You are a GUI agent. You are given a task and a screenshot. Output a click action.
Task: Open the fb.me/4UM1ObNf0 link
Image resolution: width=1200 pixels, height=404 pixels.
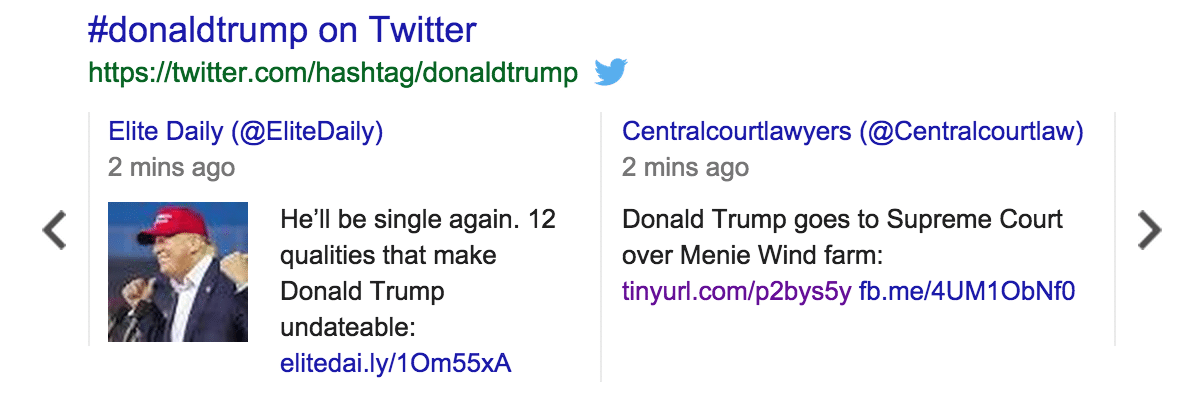967,291
